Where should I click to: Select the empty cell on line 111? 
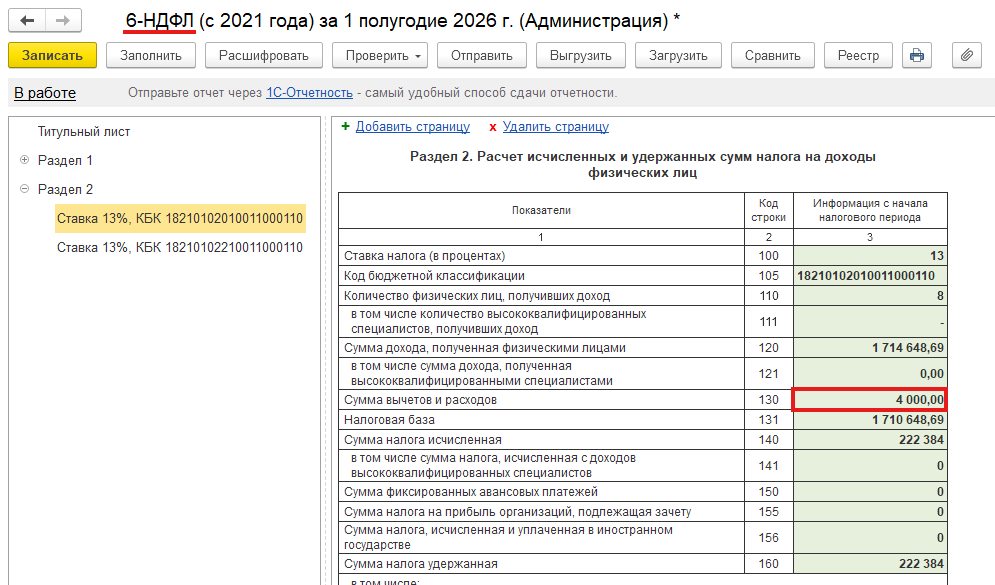870,322
